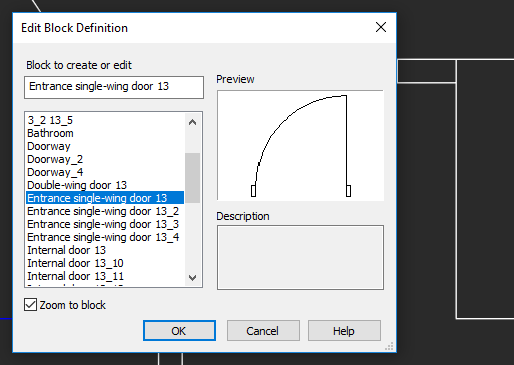Select Double-wing door 13 block
The height and width of the screenshot is (365, 514).
pyautogui.click(x=105, y=185)
